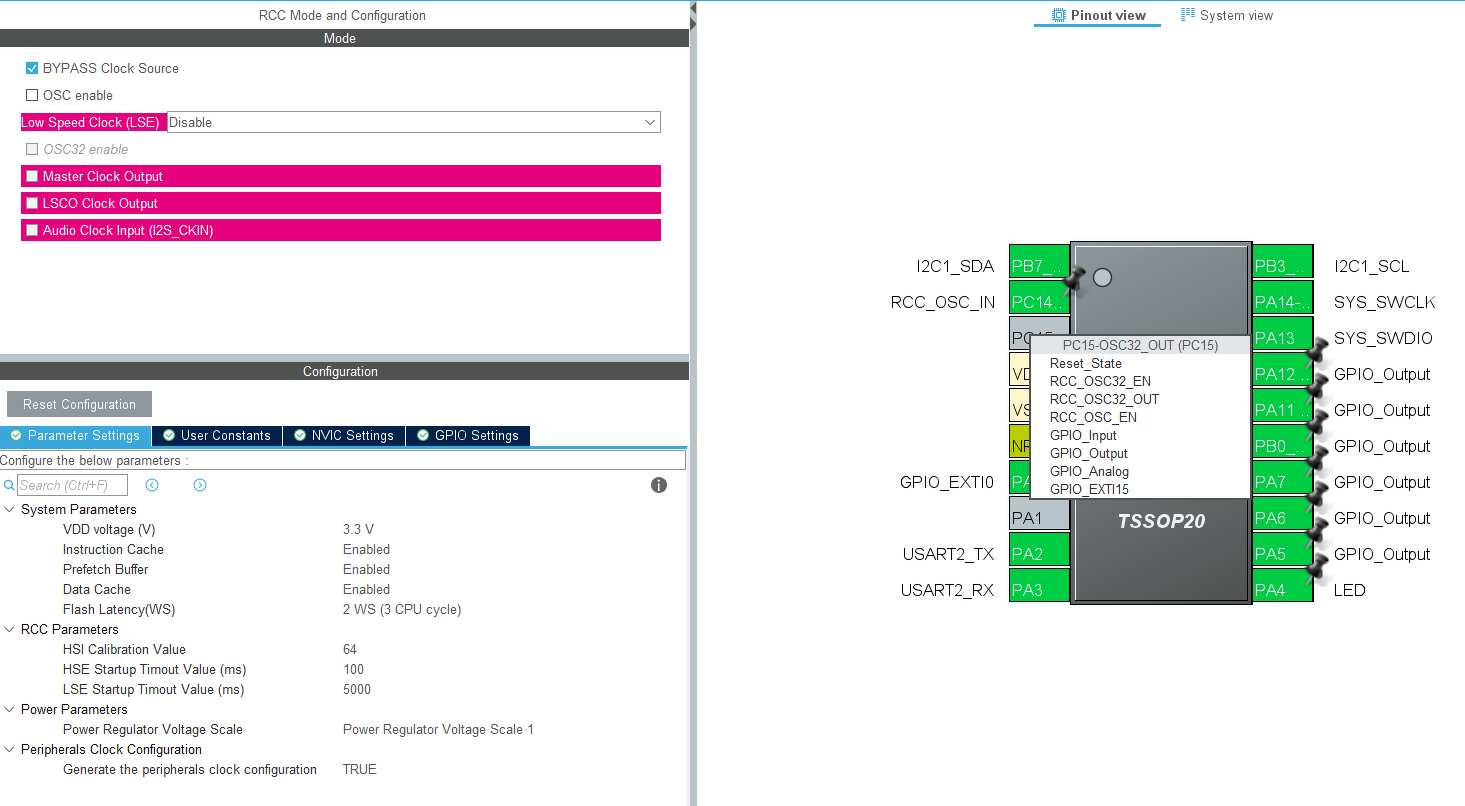Choose Reset_State in the PC15 menu
The height and width of the screenshot is (806, 1465).
click(x=1086, y=363)
